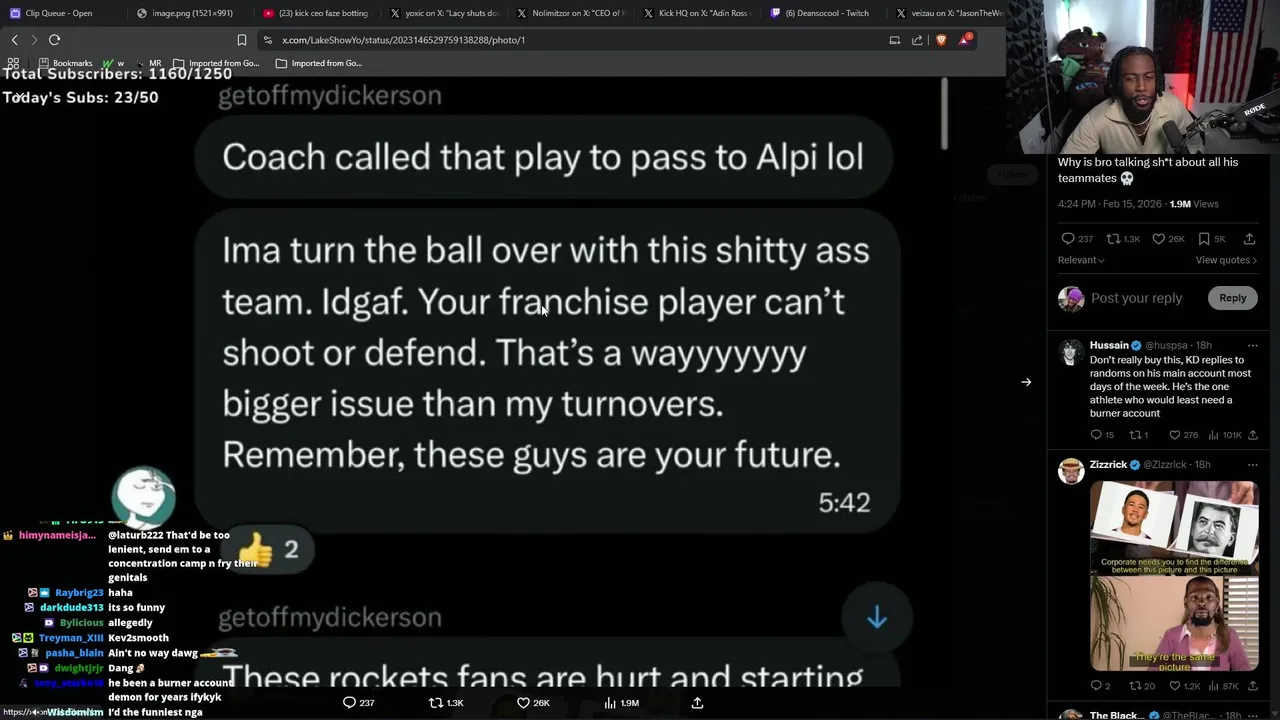Retweet using the 1.3K repost icon in the sidebar
This screenshot has width=1280, height=720.
[x=1112, y=239]
